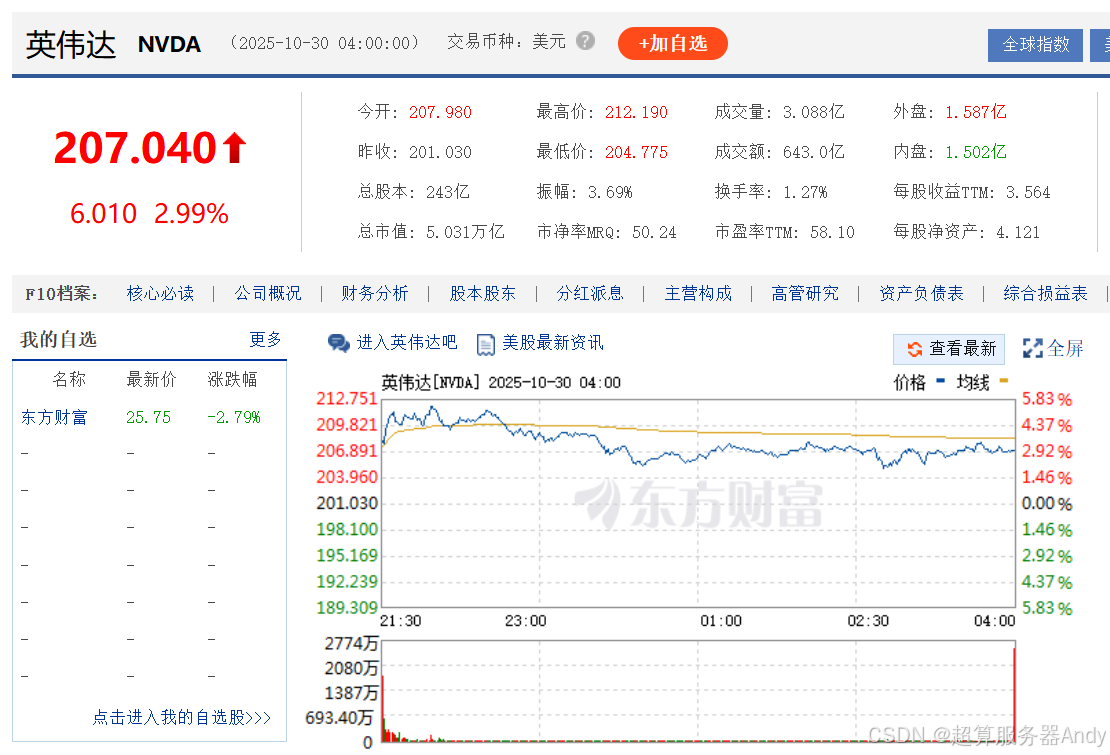Click the 最低价 204.775 value
The height and width of the screenshot is (755, 1110).
pyautogui.click(x=636, y=152)
